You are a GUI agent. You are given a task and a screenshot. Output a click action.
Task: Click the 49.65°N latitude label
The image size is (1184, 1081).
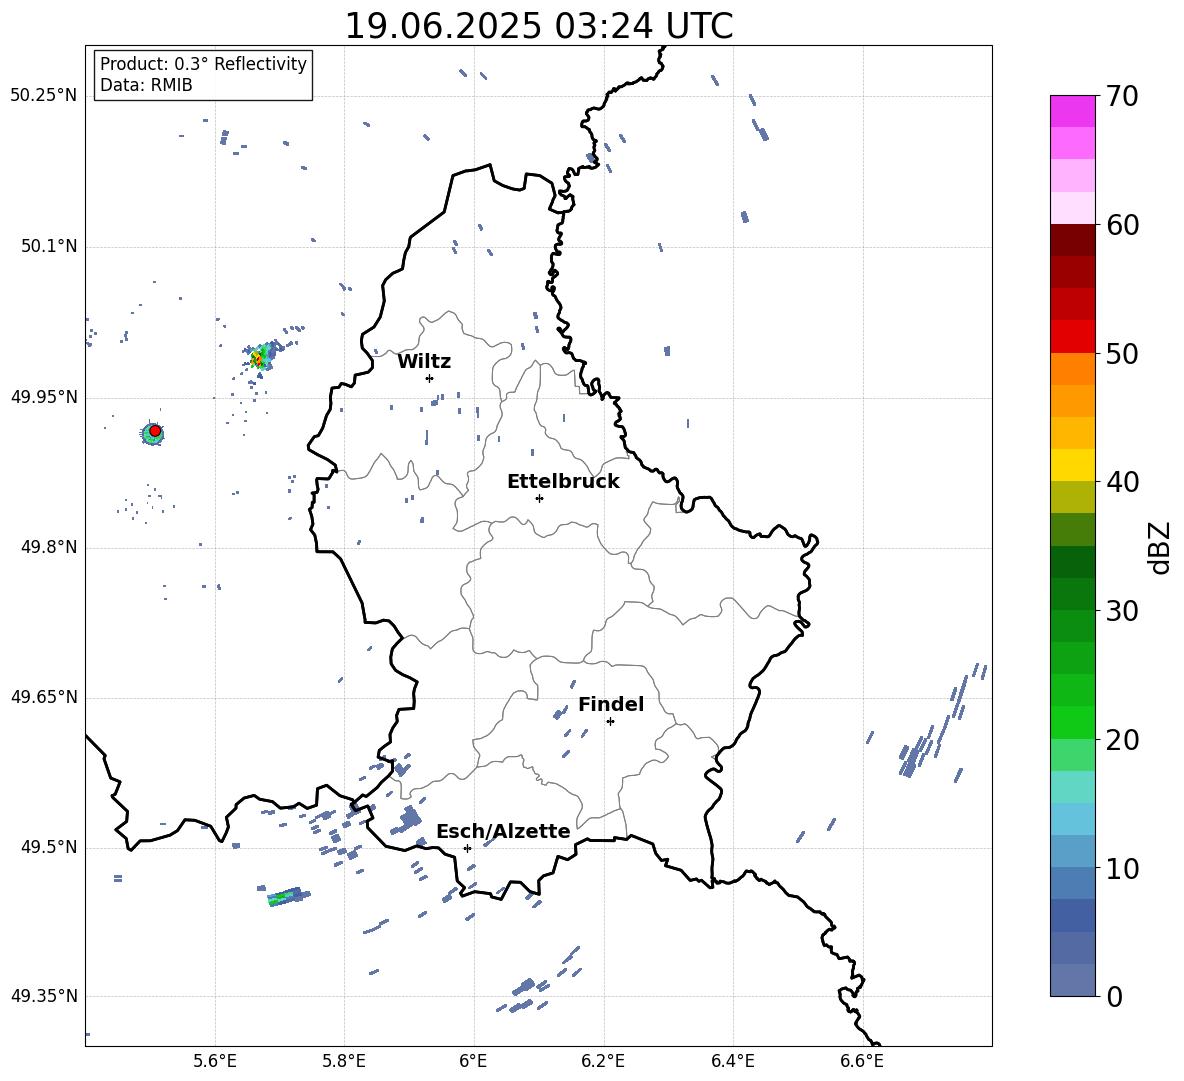pyautogui.click(x=44, y=697)
